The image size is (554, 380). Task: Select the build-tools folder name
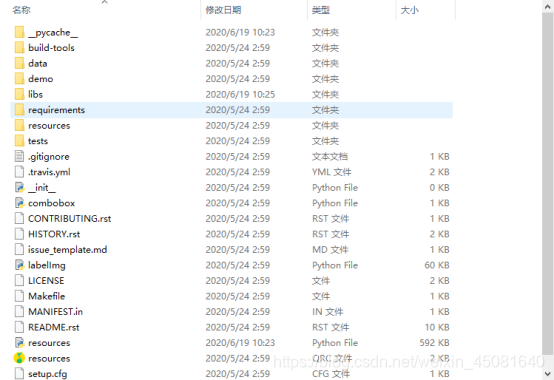[x=51, y=48]
